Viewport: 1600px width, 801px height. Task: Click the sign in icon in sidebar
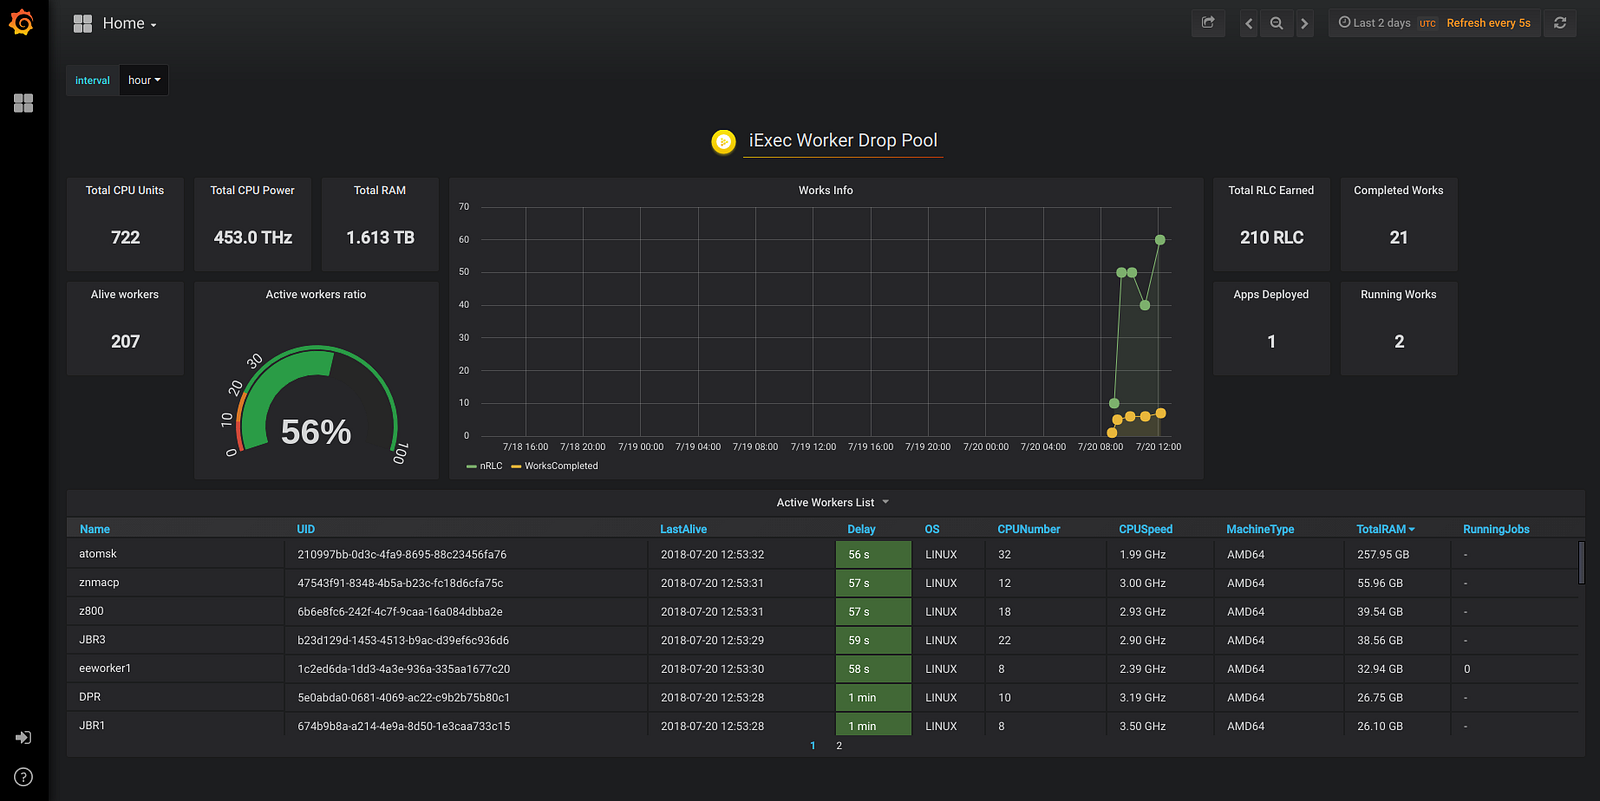coord(23,738)
